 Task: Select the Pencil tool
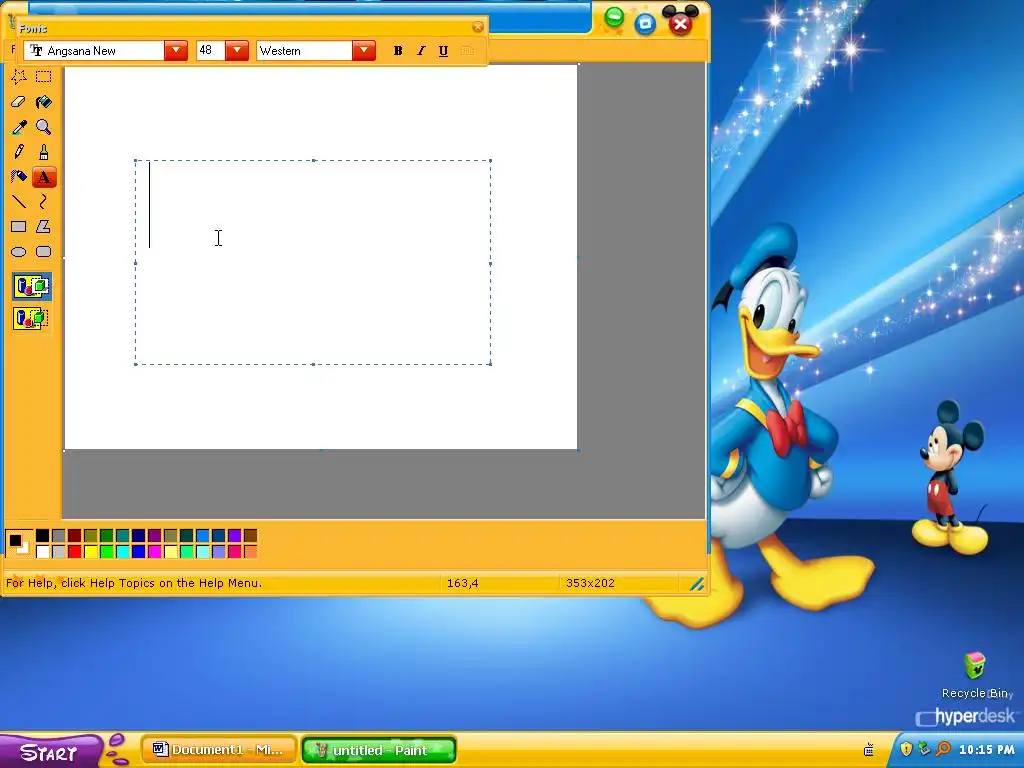pyautogui.click(x=18, y=152)
